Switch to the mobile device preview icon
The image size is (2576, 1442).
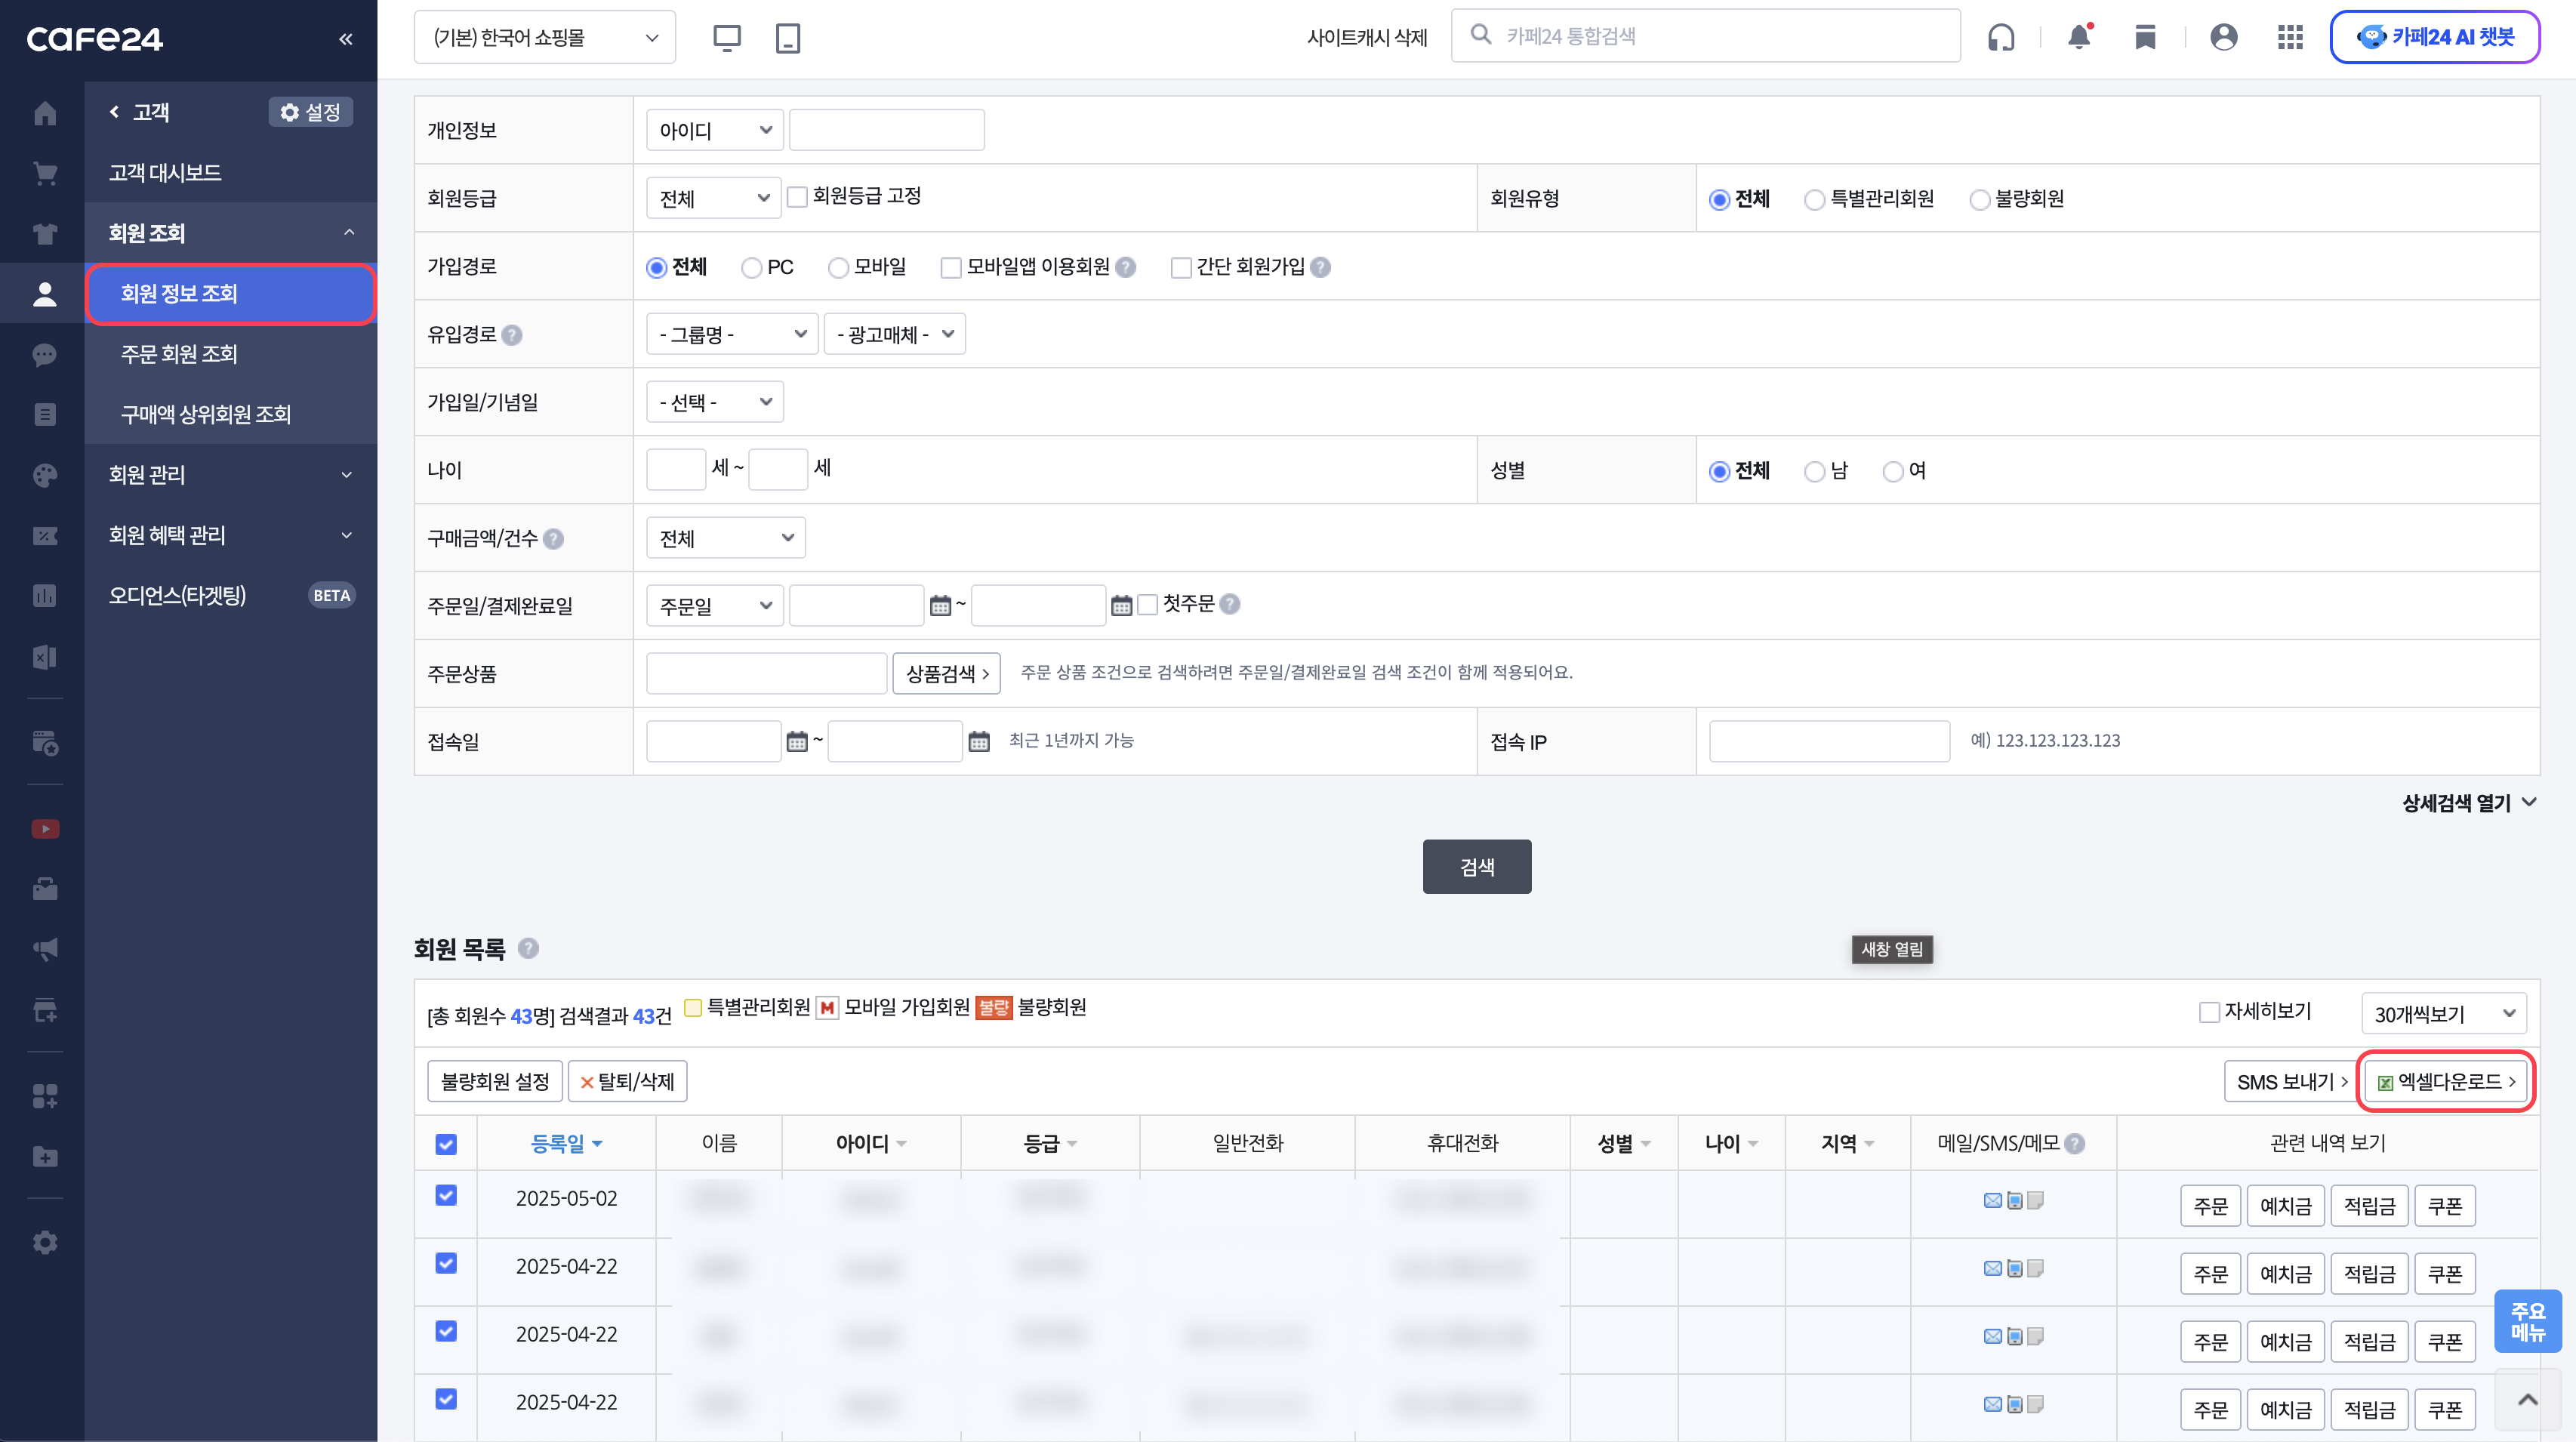point(788,38)
